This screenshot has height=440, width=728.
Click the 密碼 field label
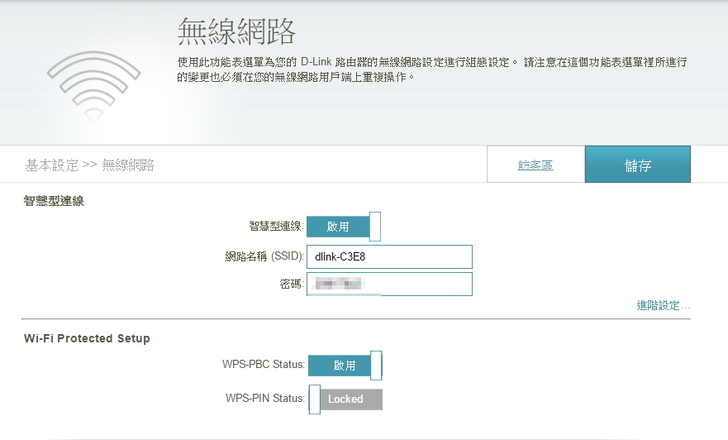tap(291, 284)
